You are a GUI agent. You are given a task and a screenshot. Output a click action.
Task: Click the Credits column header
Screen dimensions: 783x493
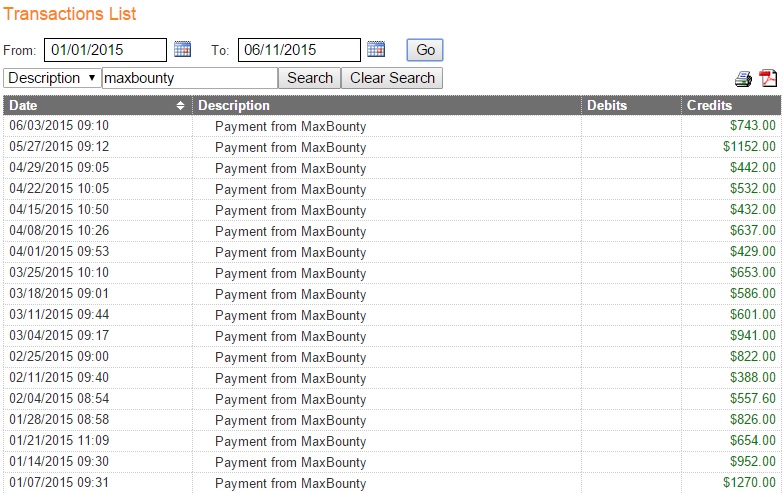709,105
